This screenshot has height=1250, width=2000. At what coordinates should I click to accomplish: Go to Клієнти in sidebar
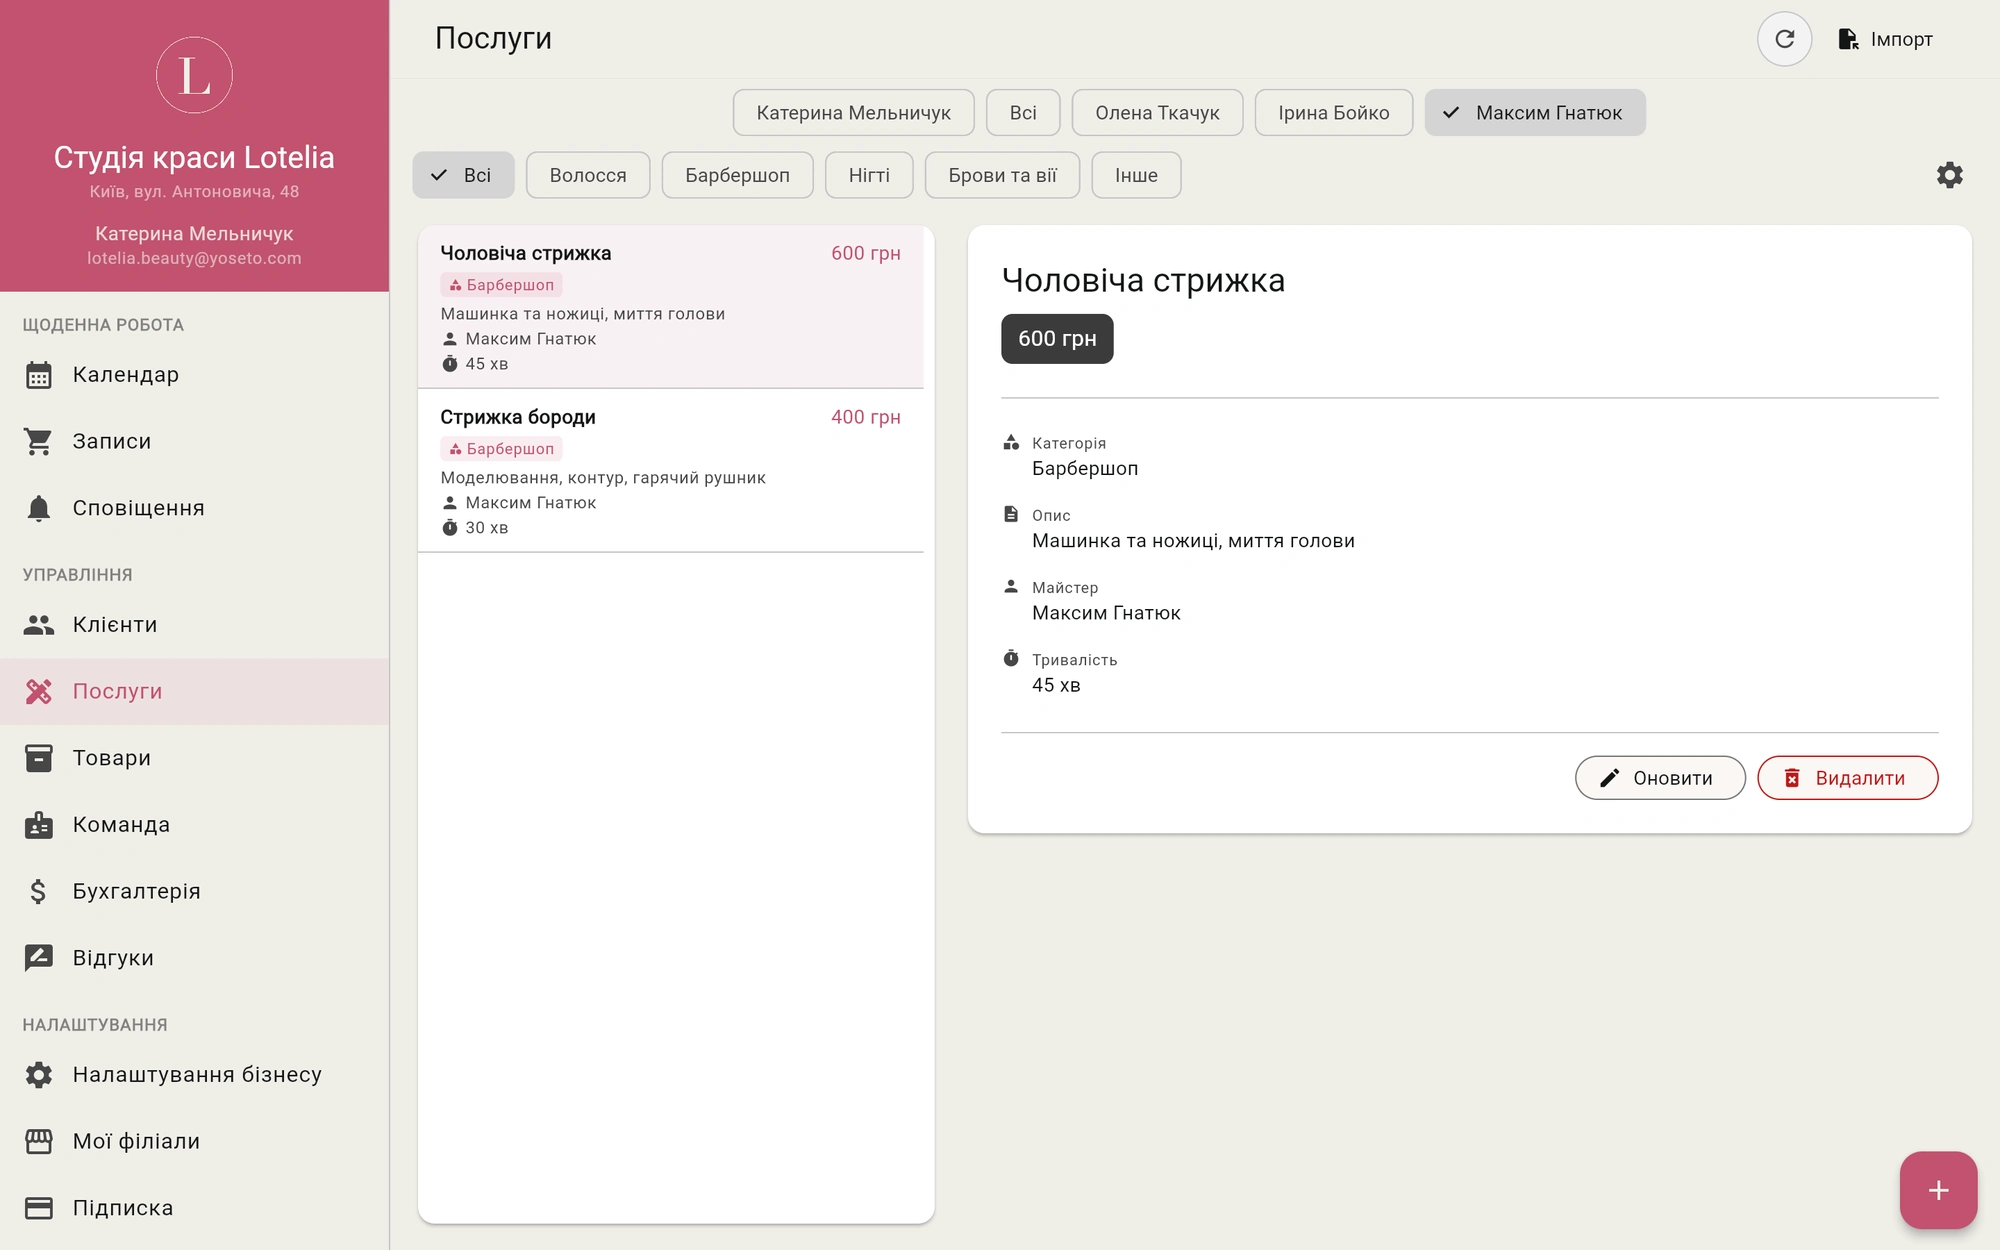coord(194,625)
